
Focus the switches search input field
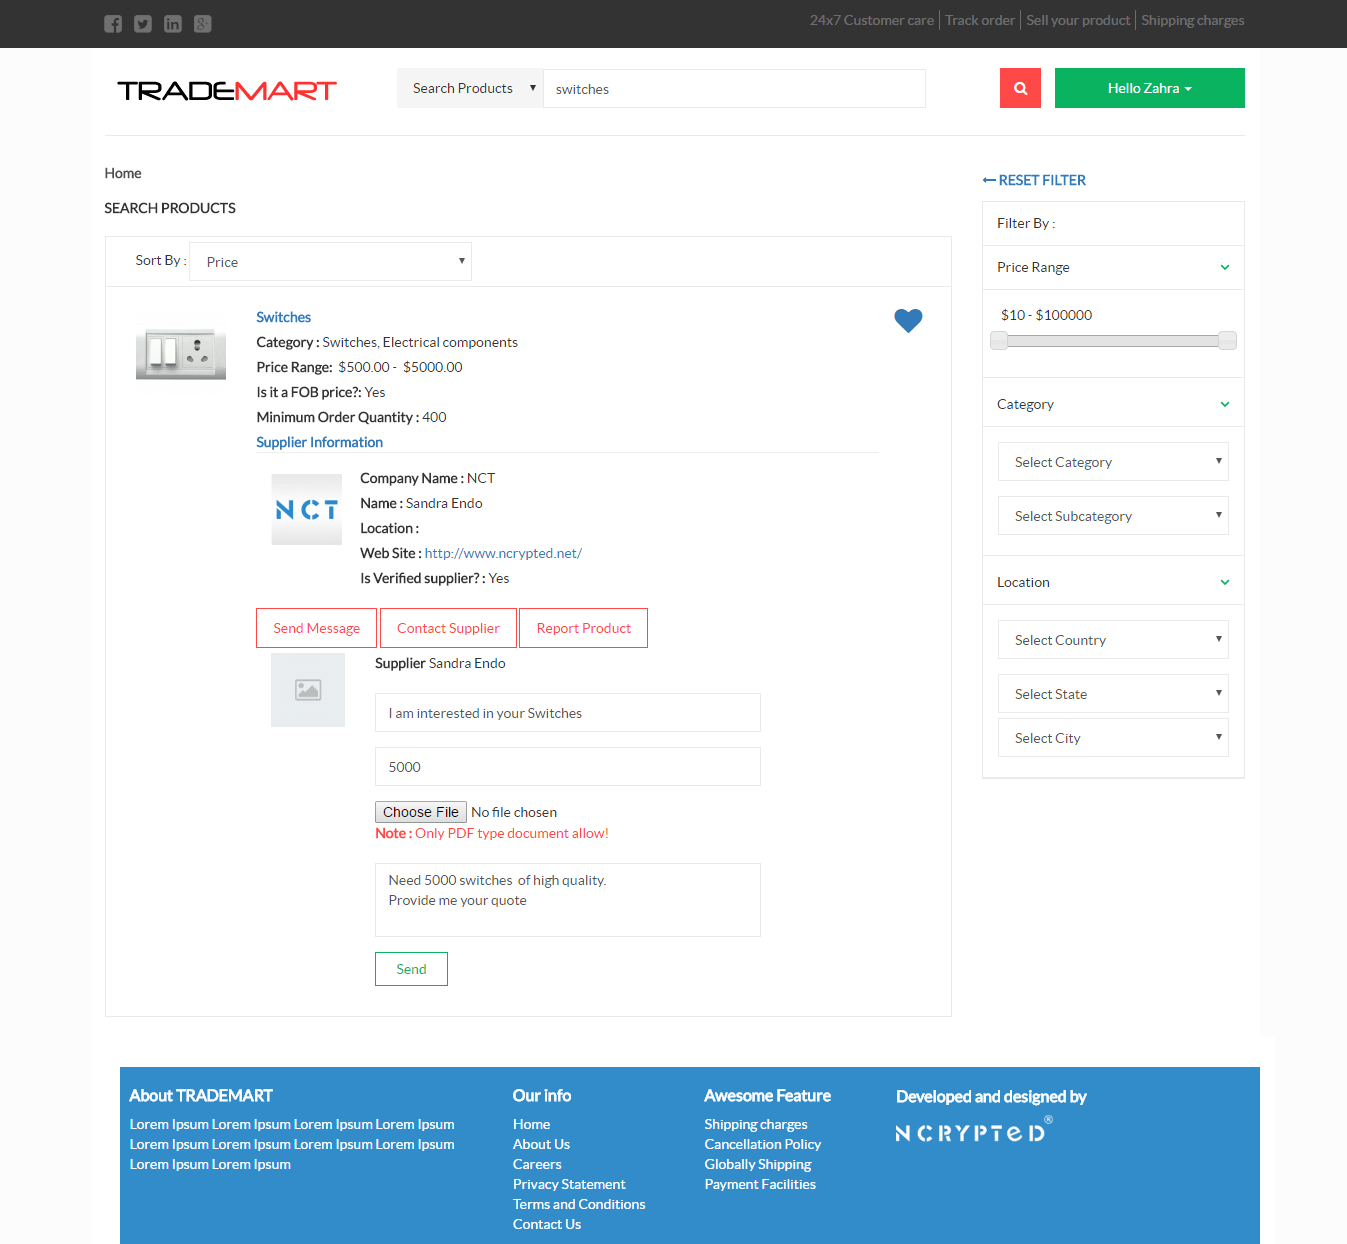pyautogui.click(x=734, y=88)
